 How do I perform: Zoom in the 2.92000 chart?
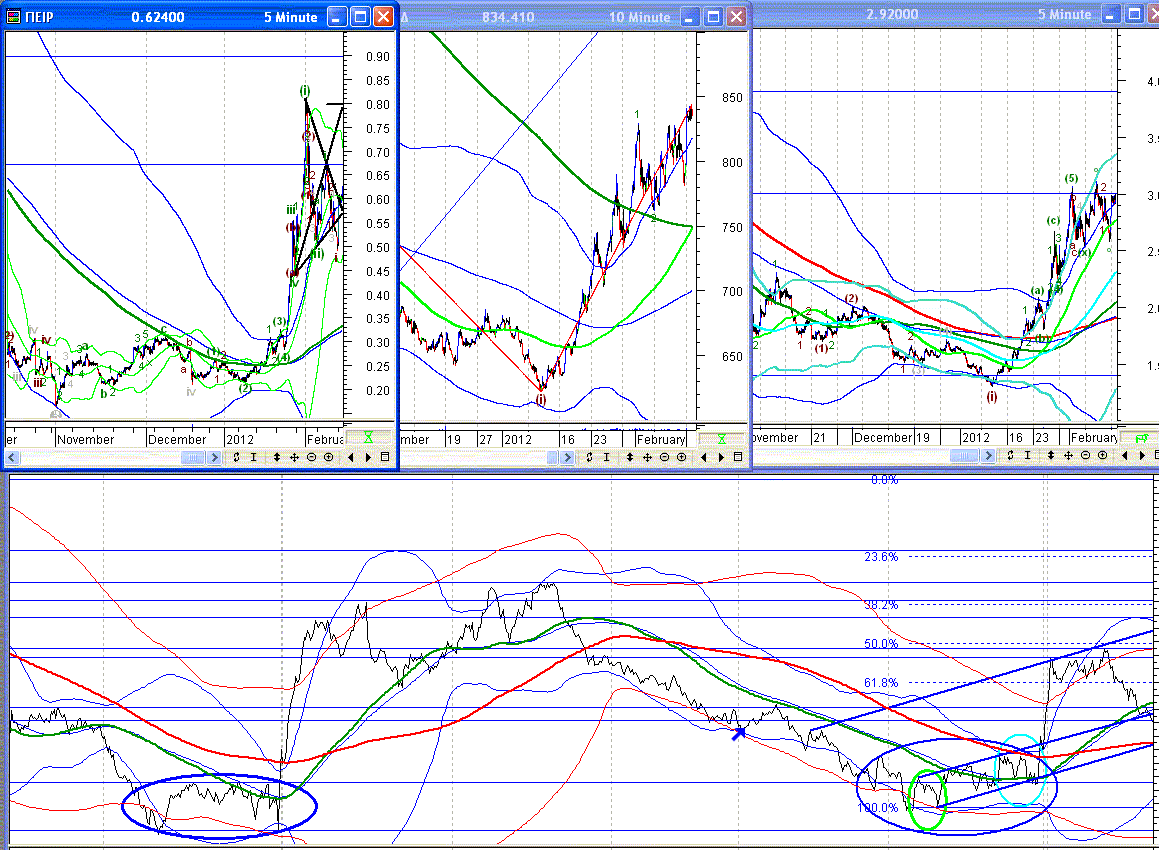pyautogui.click(x=1103, y=455)
